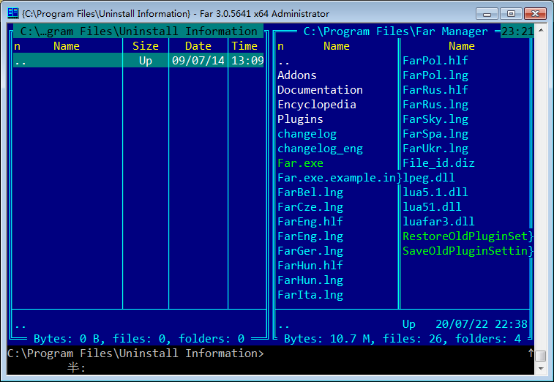
Task: Click the left panel path title Uninstall Information
Action: coord(138,31)
